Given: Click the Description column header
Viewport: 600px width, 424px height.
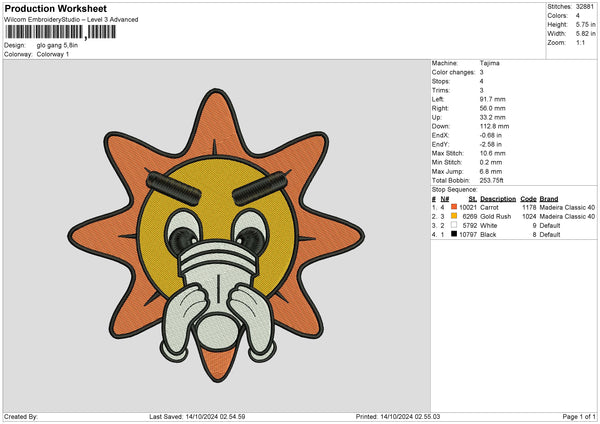Looking at the screenshot, I should 497,199.
